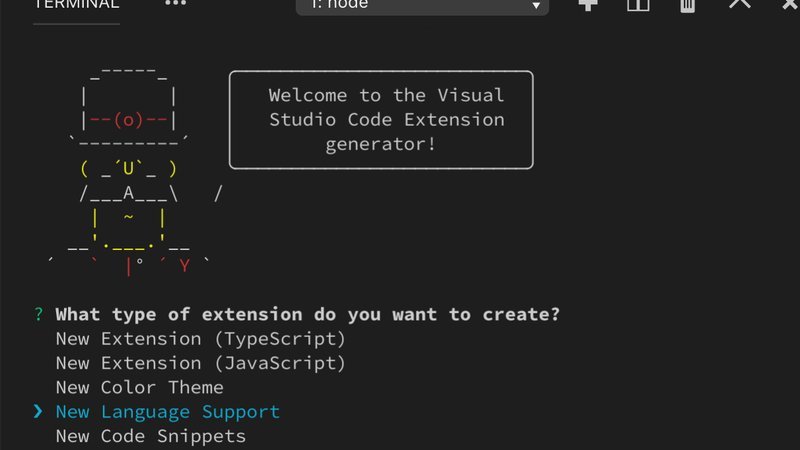The image size is (800, 450).
Task: Choose New Extension (JavaScript) option
Action: (x=201, y=363)
